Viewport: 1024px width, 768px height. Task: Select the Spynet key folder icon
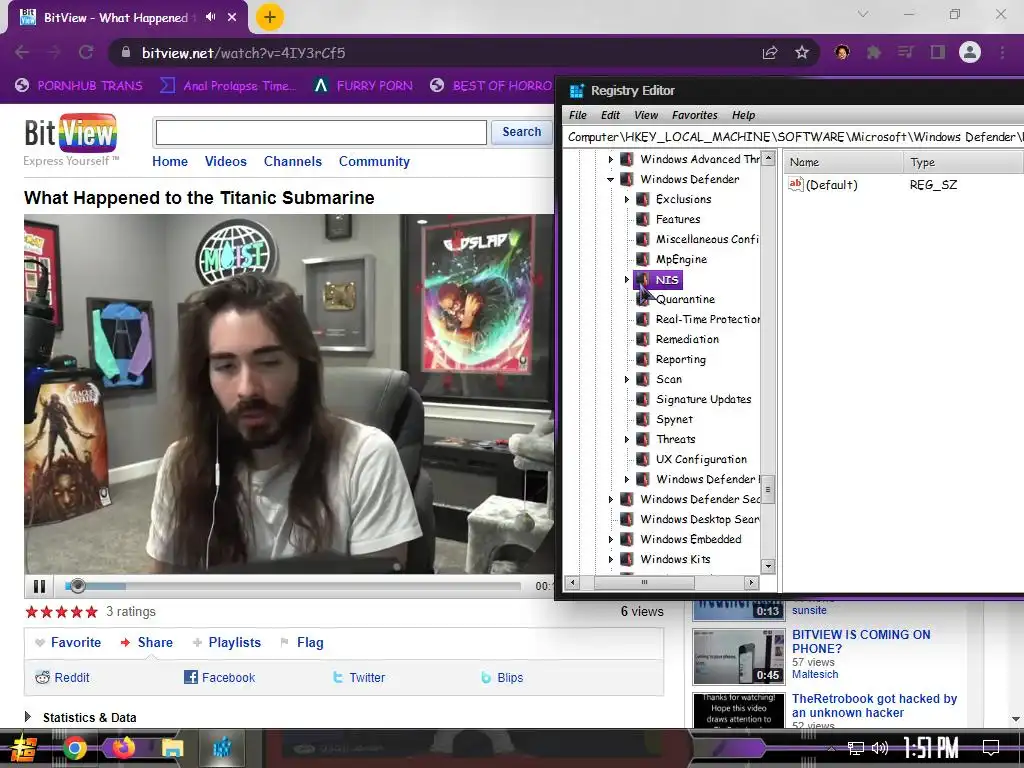[x=643, y=419]
